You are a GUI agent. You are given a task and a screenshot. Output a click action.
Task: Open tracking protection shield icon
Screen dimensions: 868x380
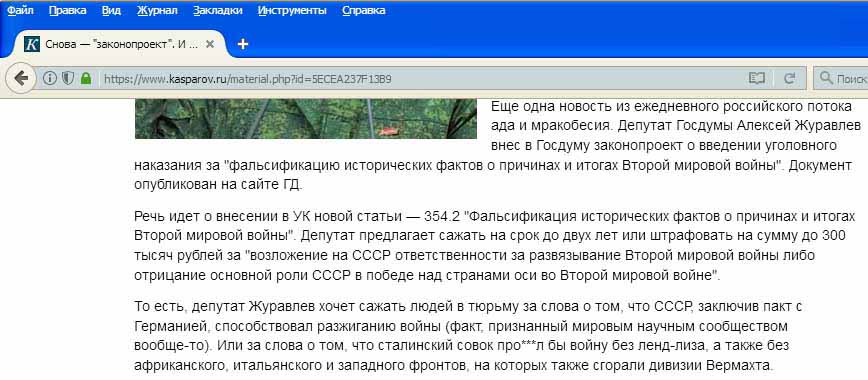(68, 79)
